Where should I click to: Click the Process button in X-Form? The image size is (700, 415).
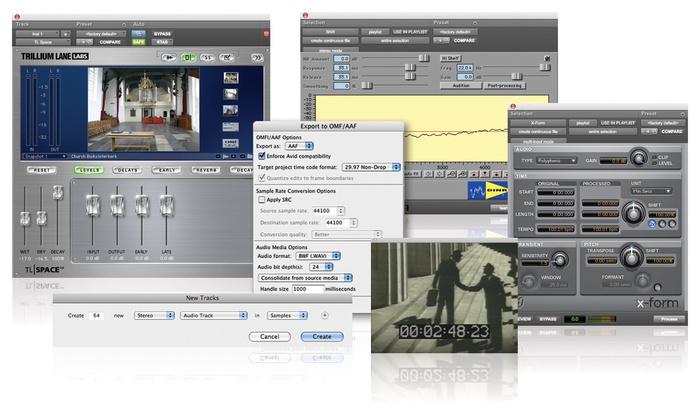669,319
